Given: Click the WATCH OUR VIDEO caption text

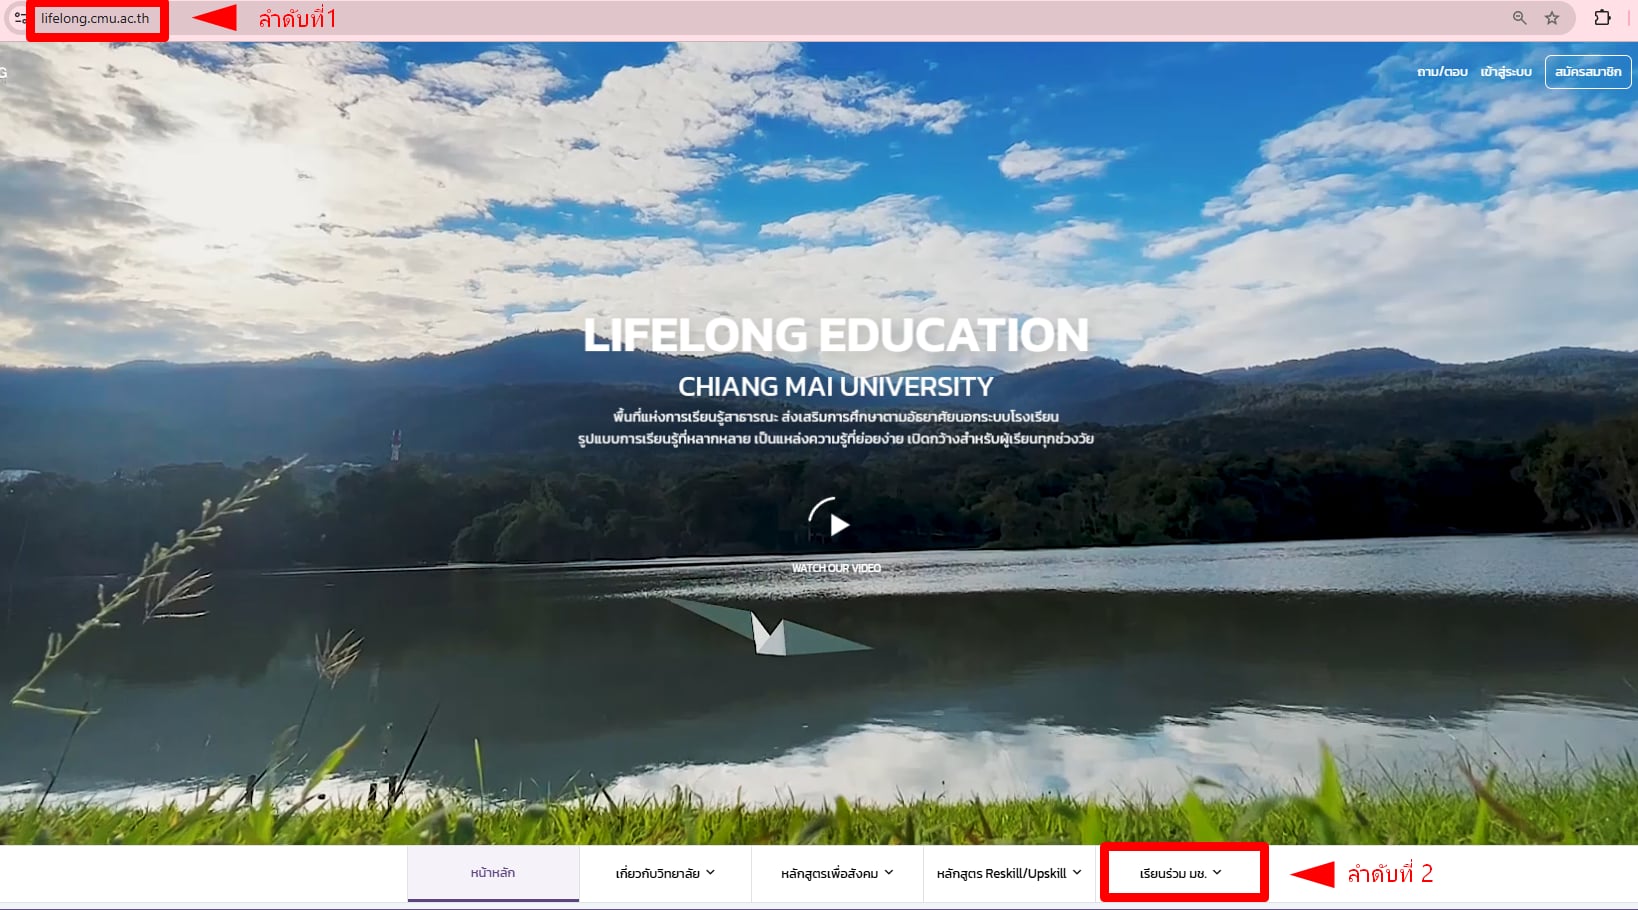Looking at the screenshot, I should pyautogui.click(x=836, y=568).
